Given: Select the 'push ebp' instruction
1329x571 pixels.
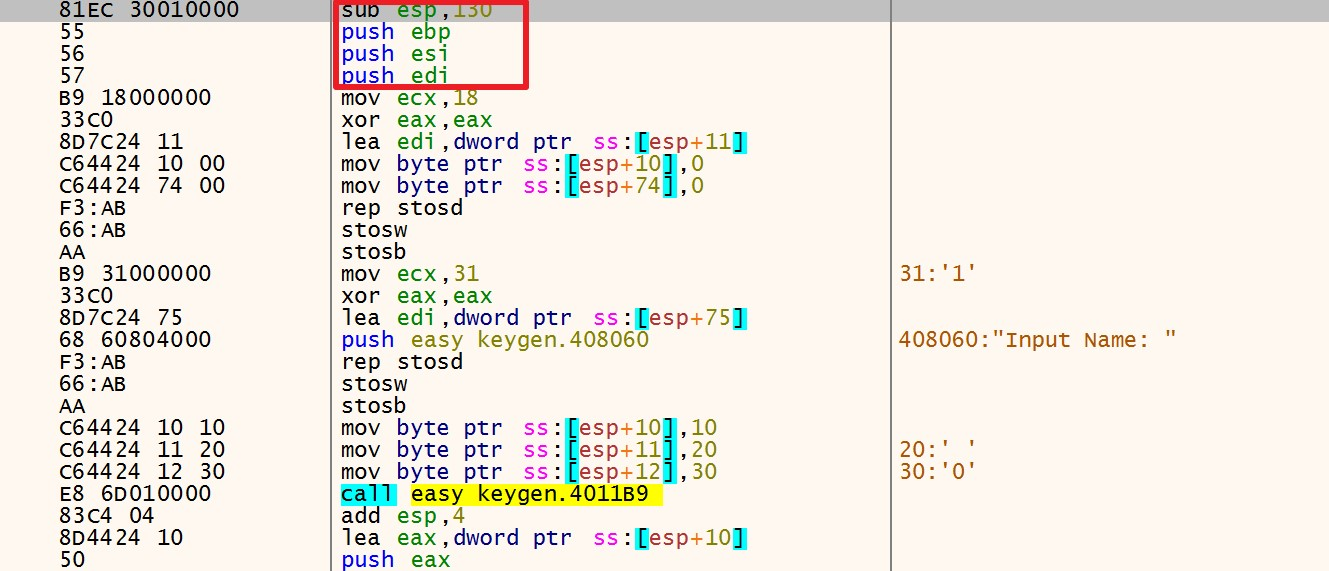Looking at the screenshot, I should pyautogui.click(x=395, y=32).
